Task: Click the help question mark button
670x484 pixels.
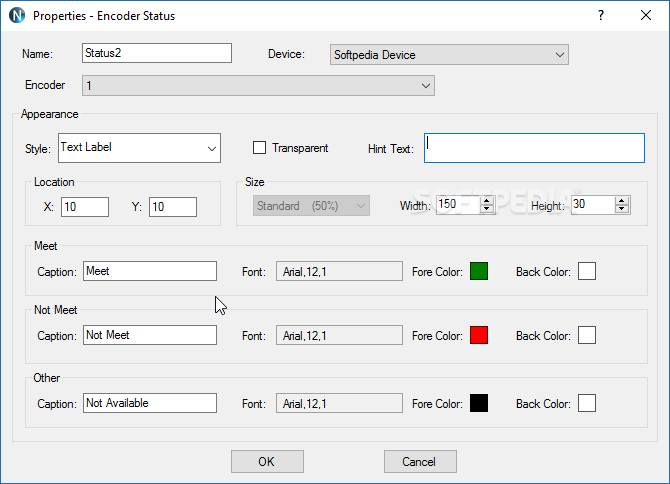Action: click(x=601, y=16)
